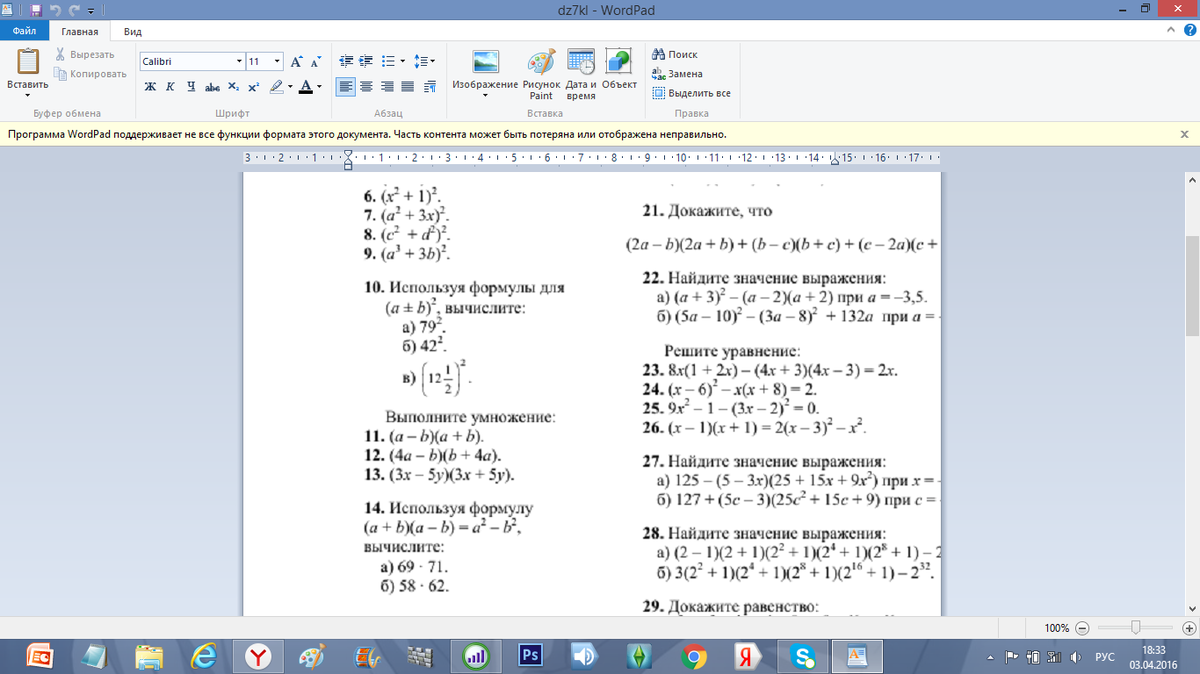
Task: Click the Cut (Вырезать) button
Action: point(84,54)
